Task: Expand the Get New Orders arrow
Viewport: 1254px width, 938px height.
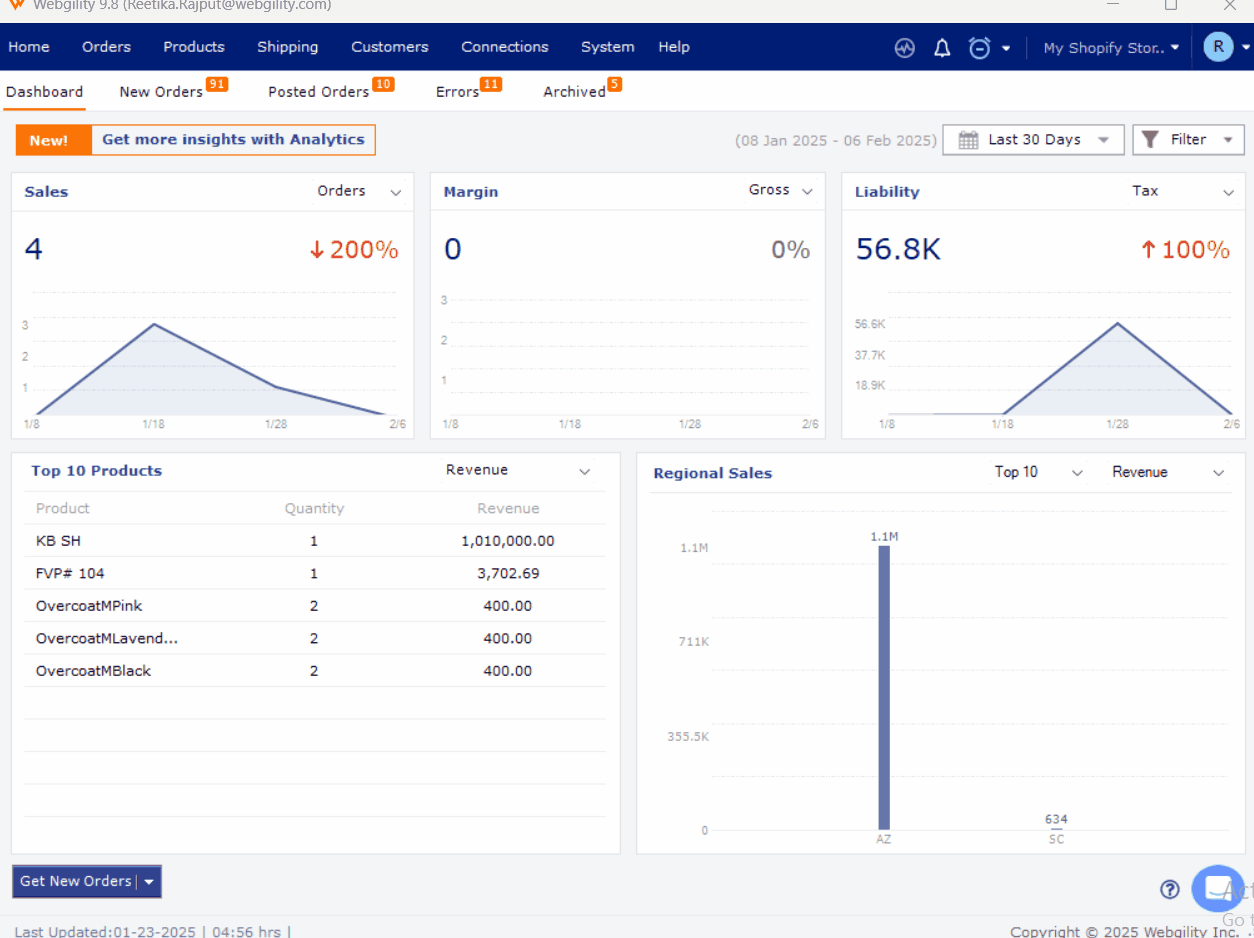Action: click(149, 882)
